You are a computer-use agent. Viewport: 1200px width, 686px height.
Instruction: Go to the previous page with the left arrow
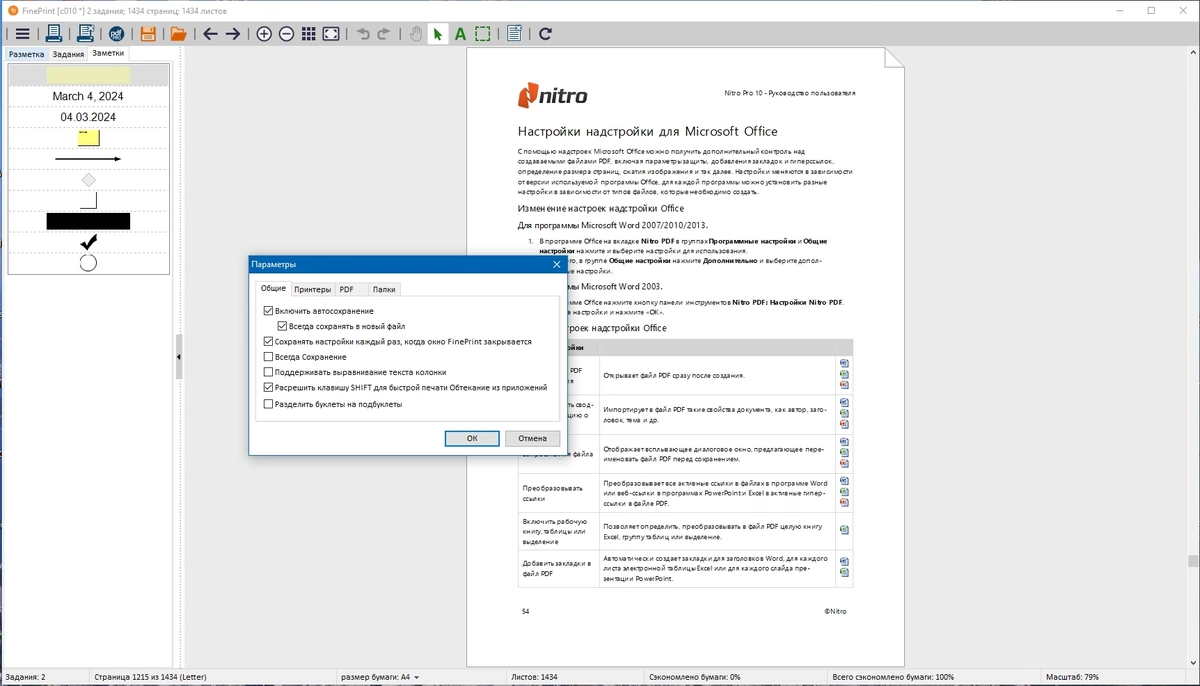coord(210,34)
